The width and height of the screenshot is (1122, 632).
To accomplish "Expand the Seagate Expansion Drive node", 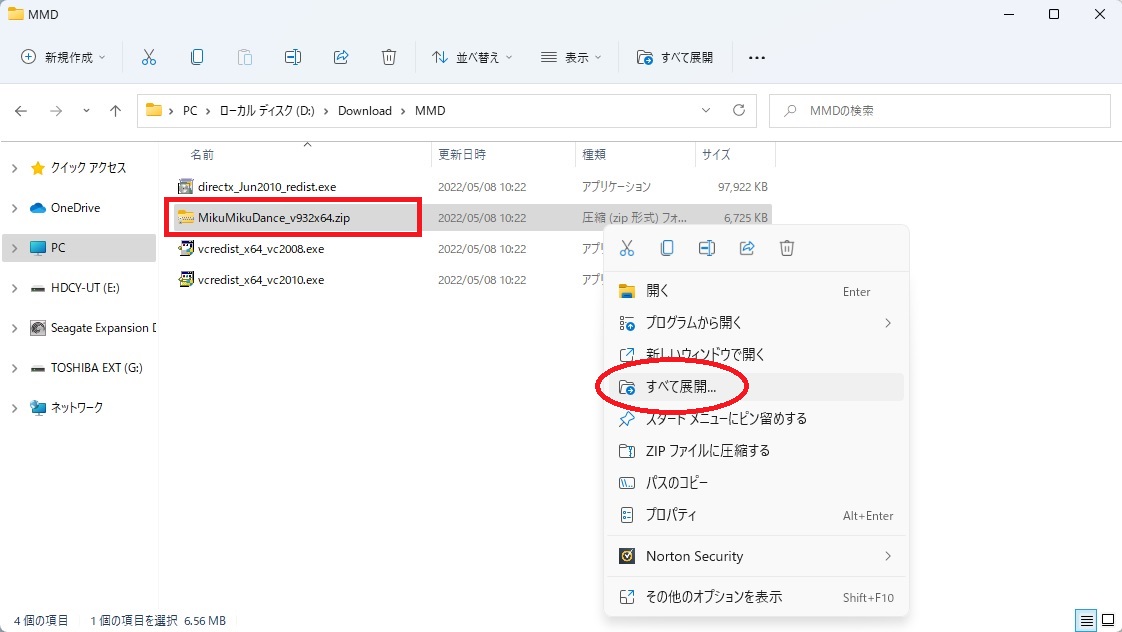I will [x=14, y=329].
